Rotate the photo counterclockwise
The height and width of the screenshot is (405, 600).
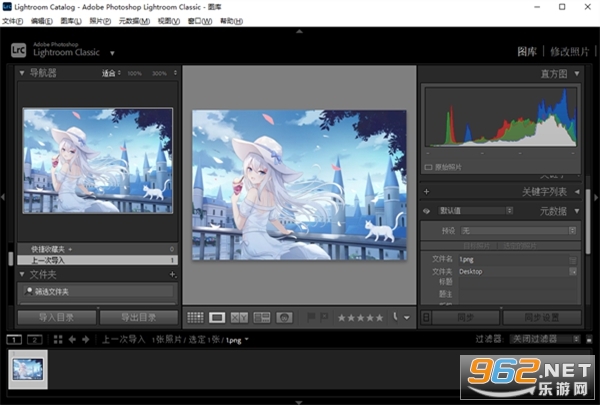coord(395,317)
